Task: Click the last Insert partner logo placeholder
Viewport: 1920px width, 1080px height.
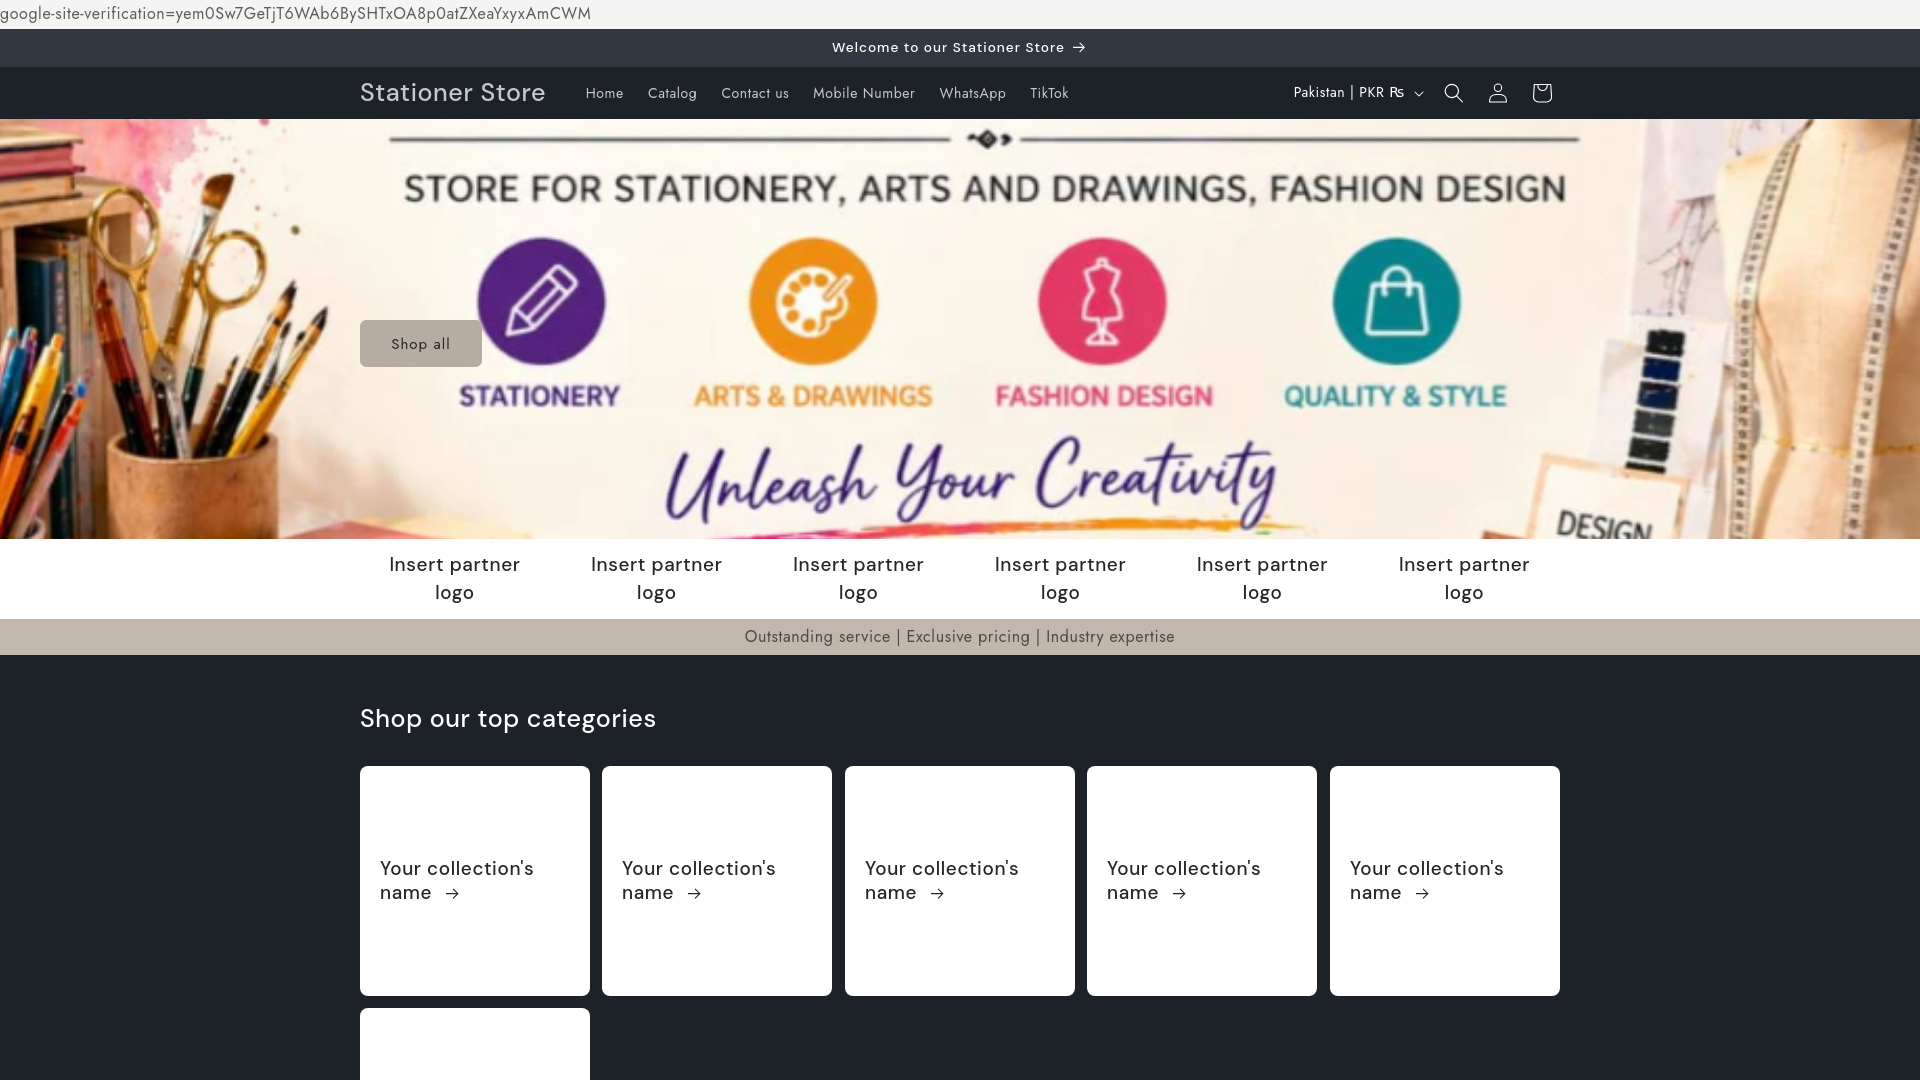Action: [1464, 578]
